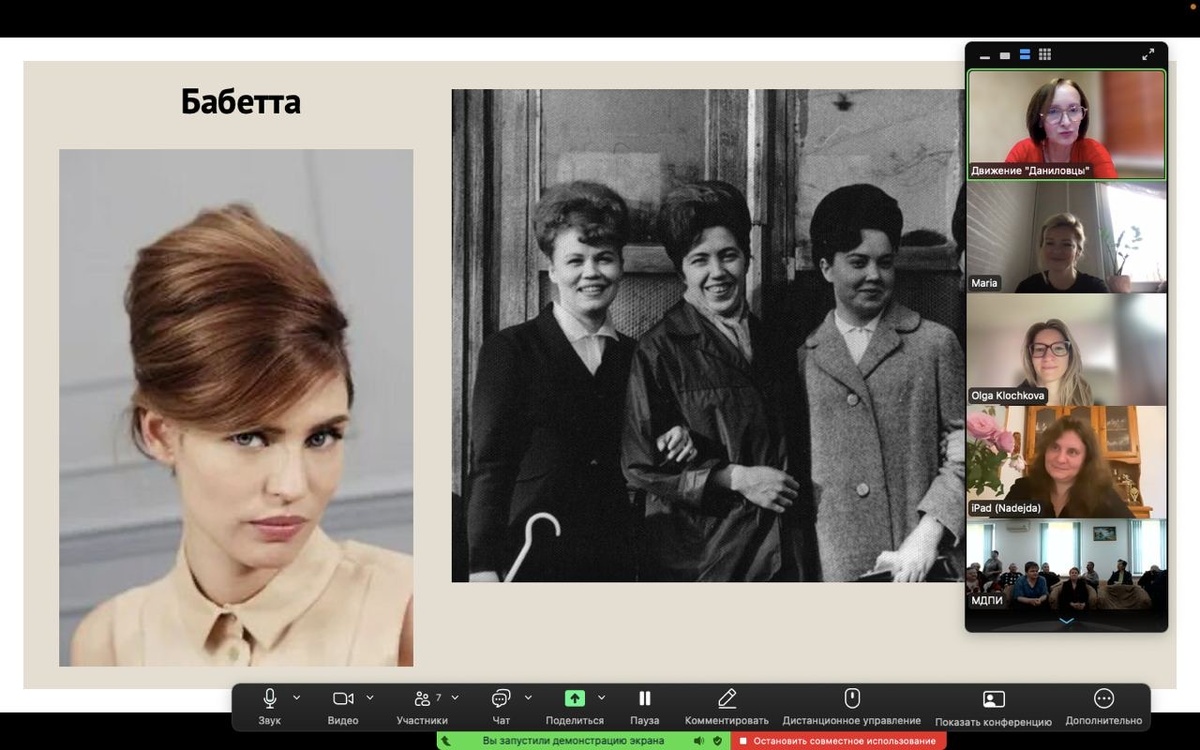Switch video panel to single speaker view
1200x750 pixels.
click(x=1005, y=55)
